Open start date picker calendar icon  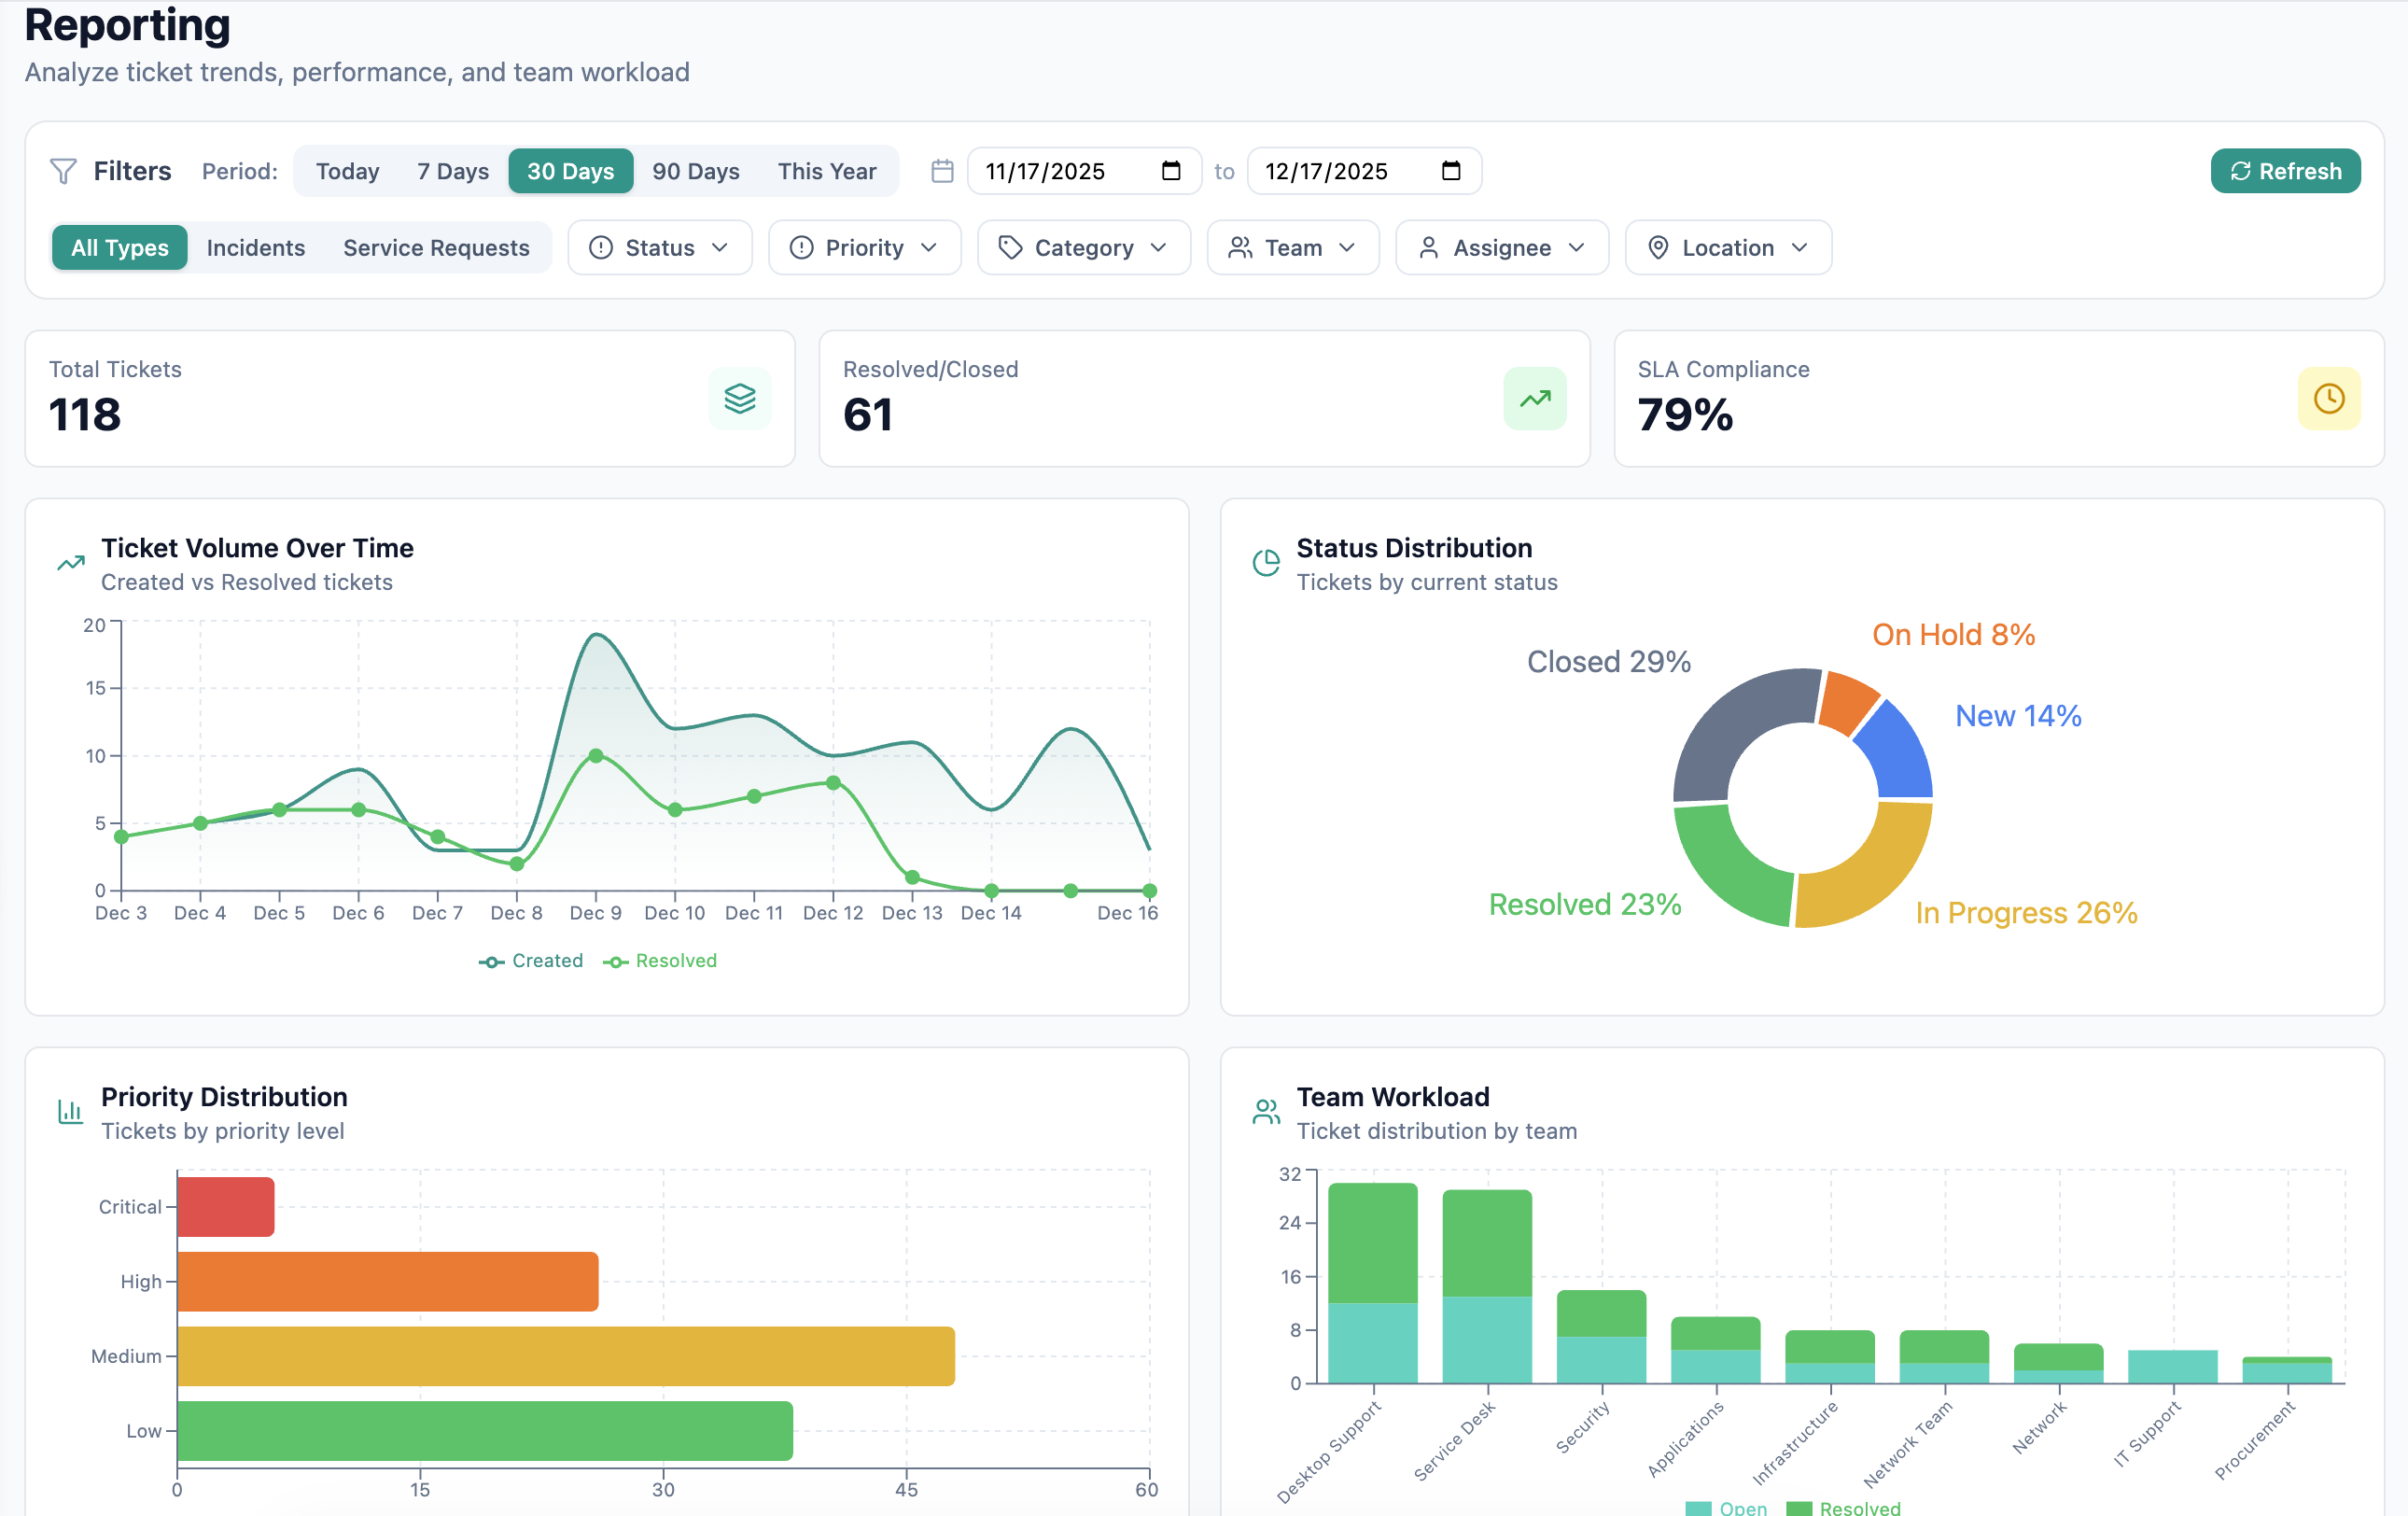(1170, 171)
